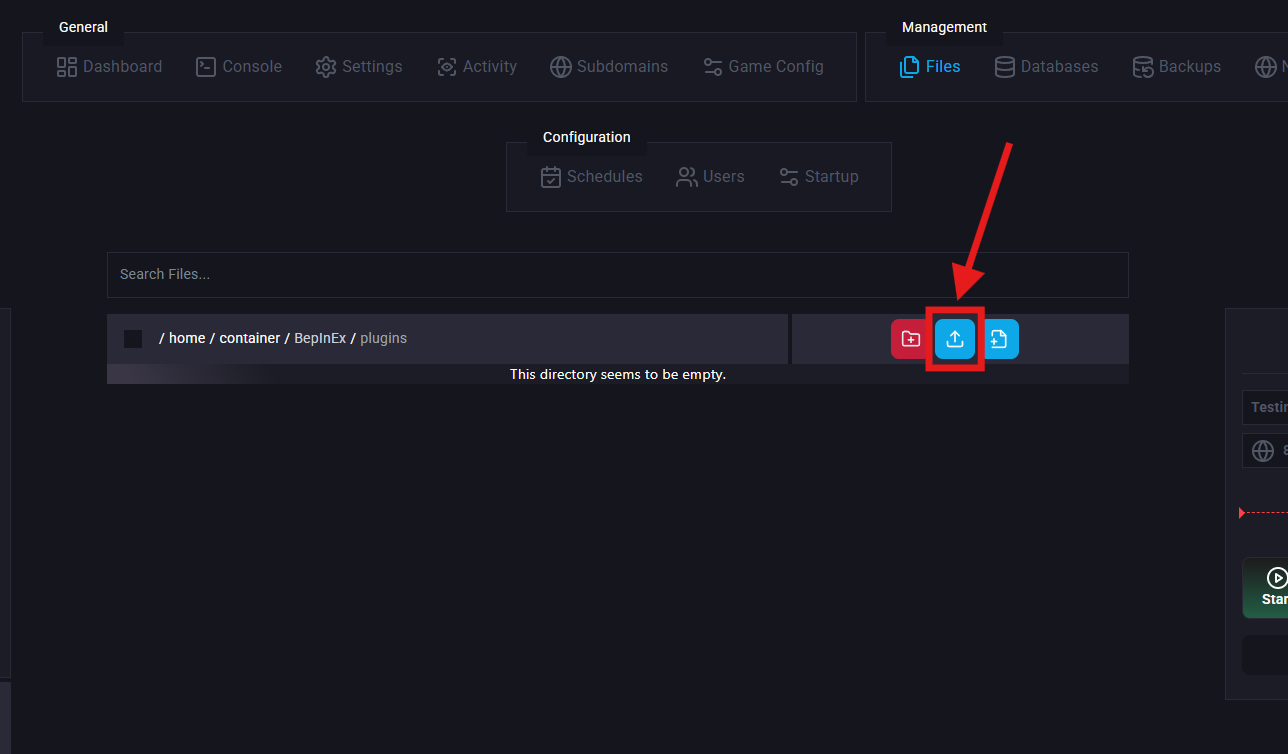
Task: Start the server with the Start button
Action: (1266, 588)
